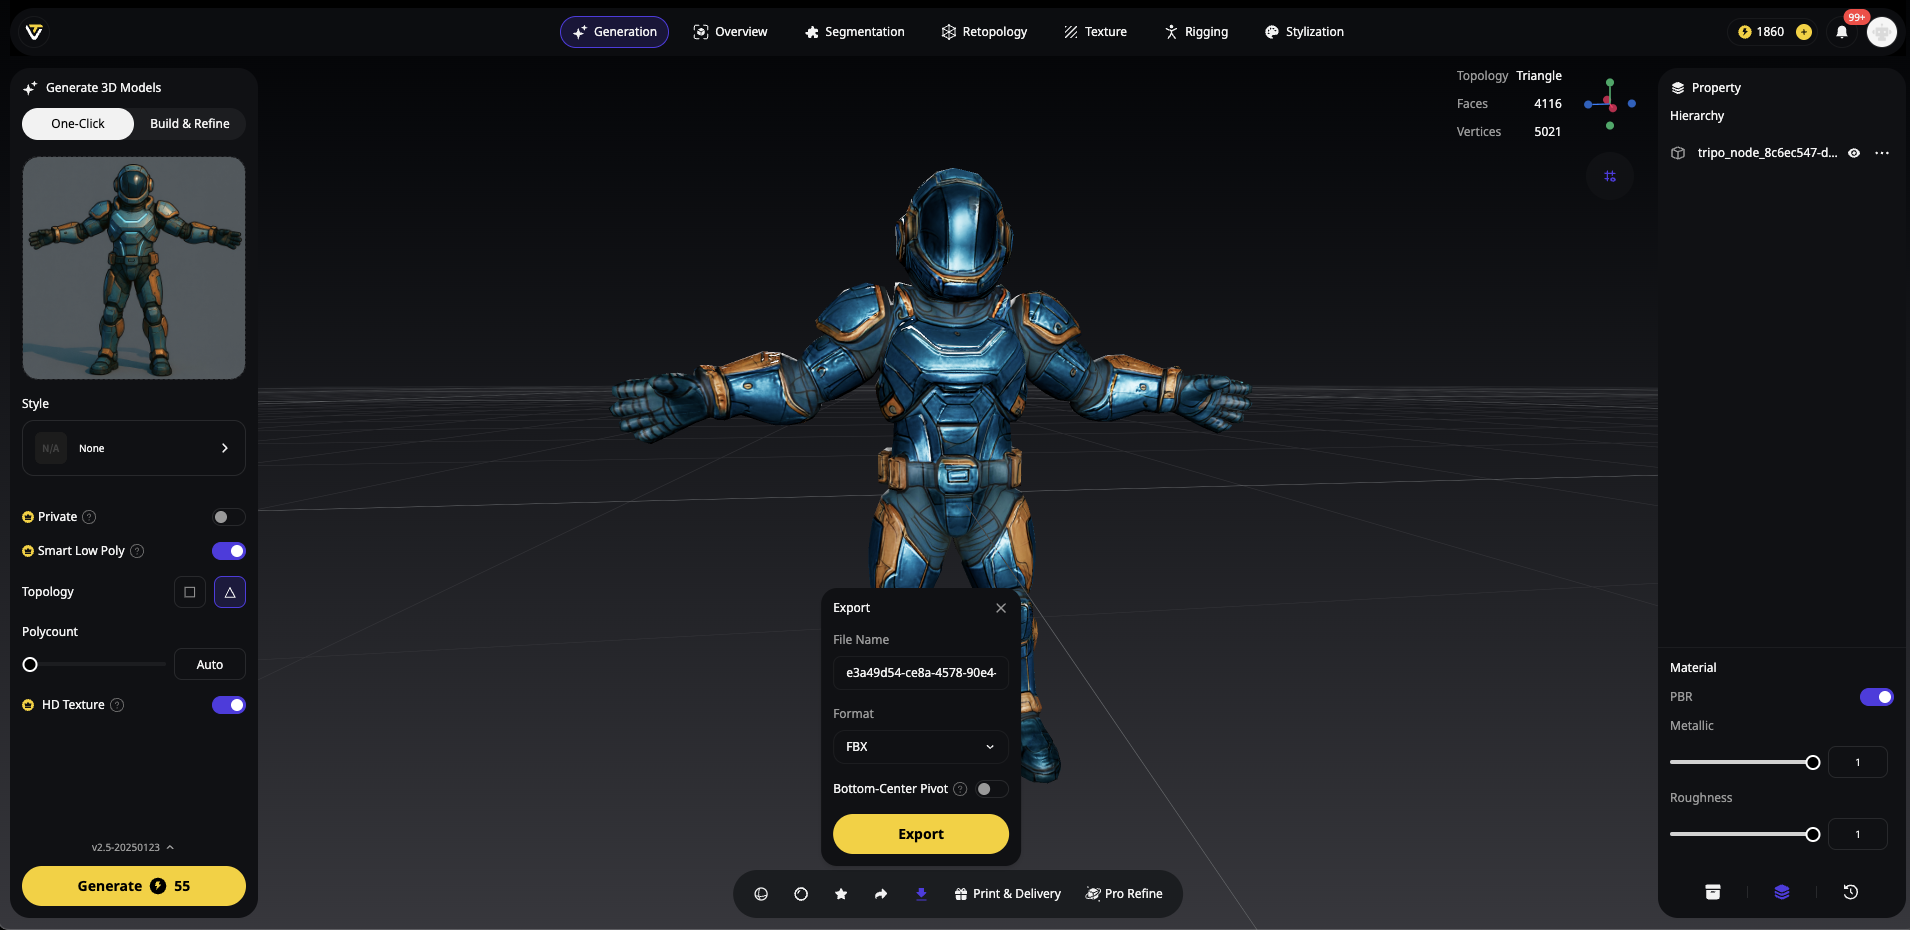
Task: Click the share arrow icon
Action: pos(881,894)
